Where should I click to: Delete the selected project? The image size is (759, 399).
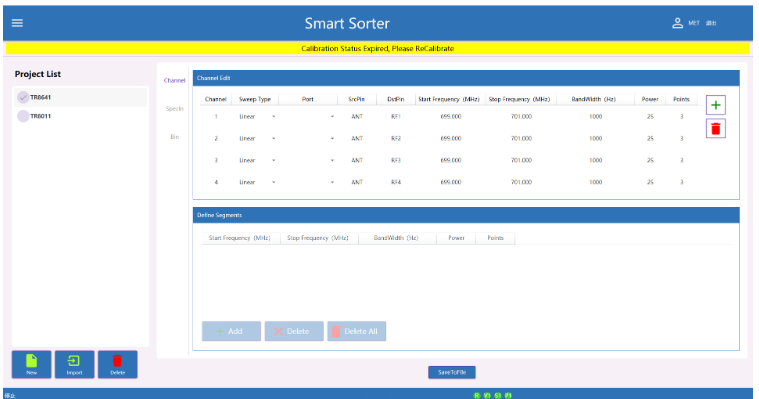point(118,364)
